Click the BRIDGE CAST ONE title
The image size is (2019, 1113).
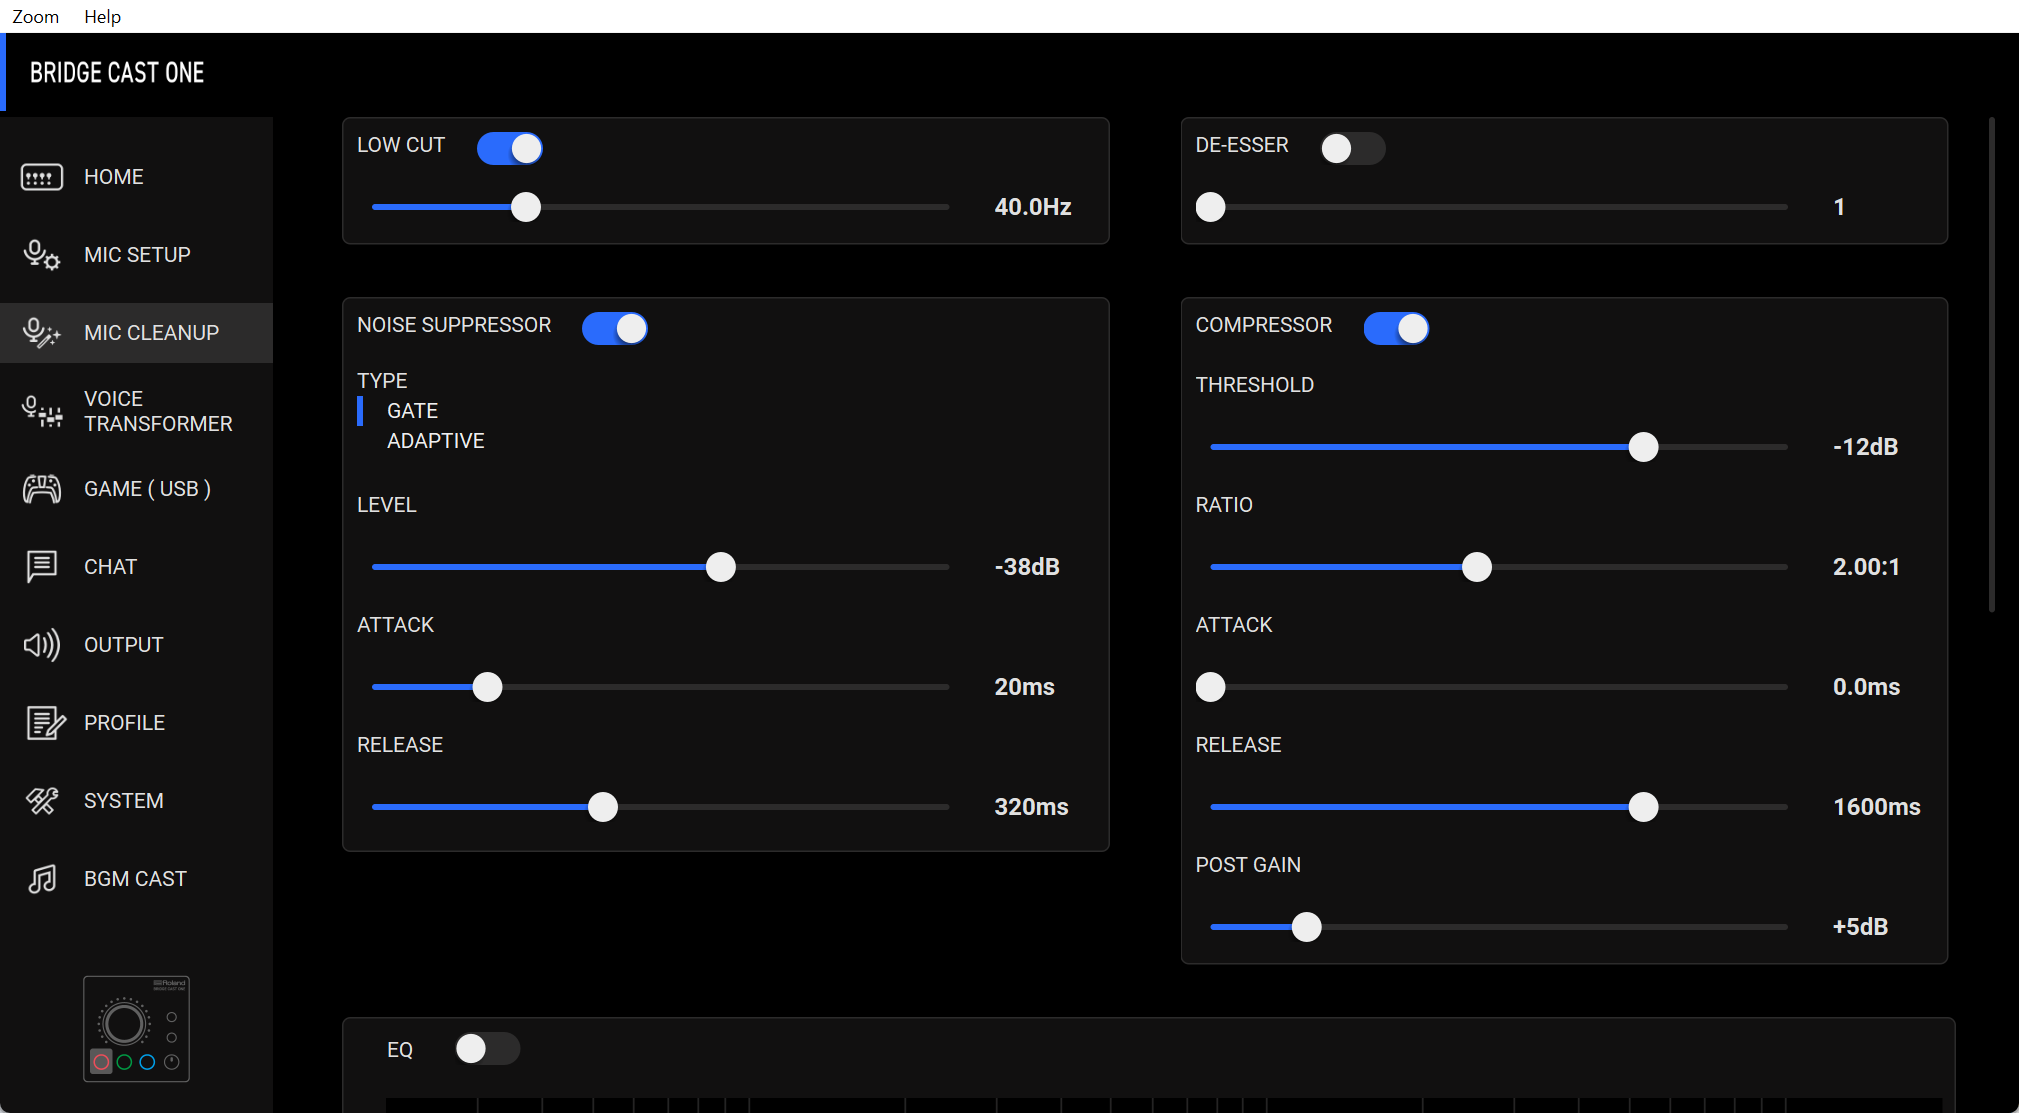(117, 73)
